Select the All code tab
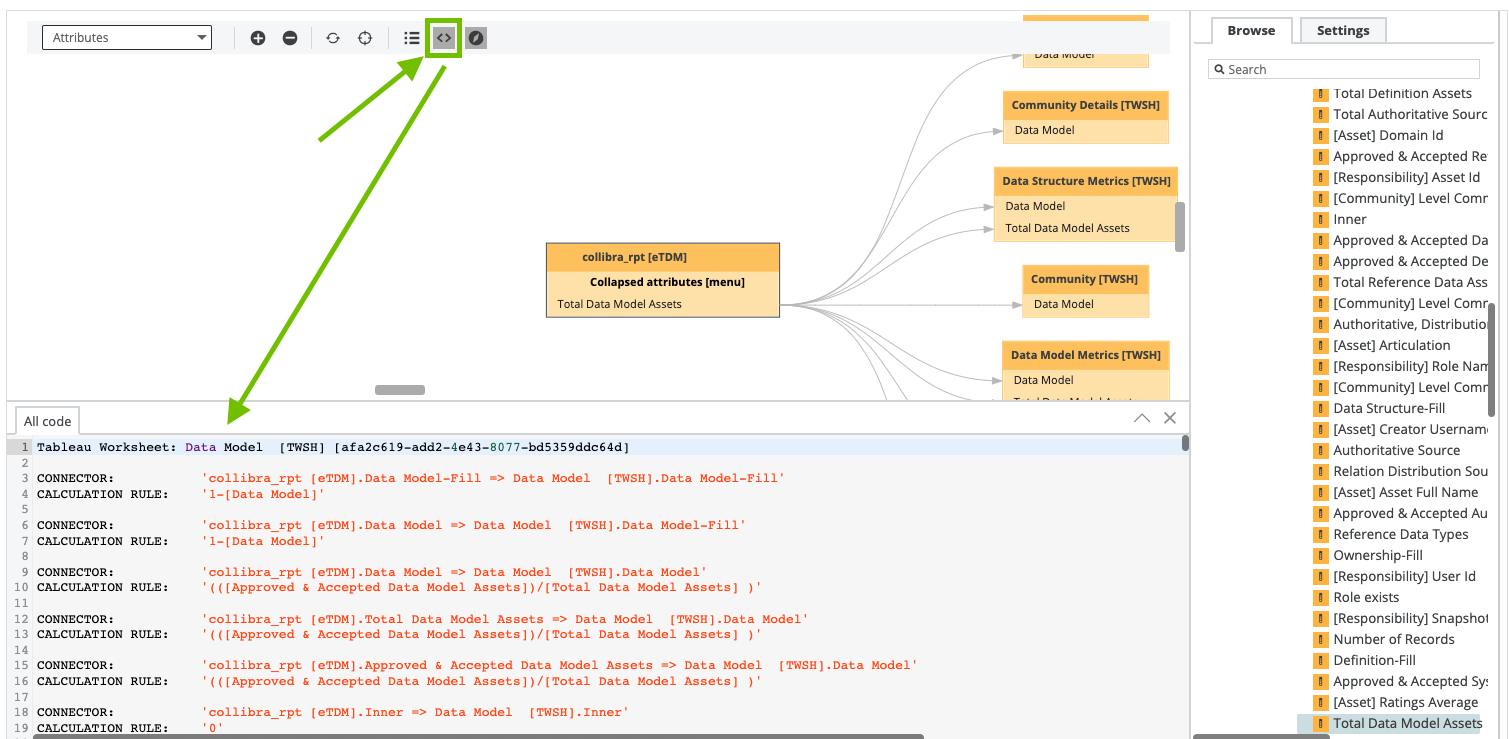Viewport: 1509px width, 739px height. 47,422
